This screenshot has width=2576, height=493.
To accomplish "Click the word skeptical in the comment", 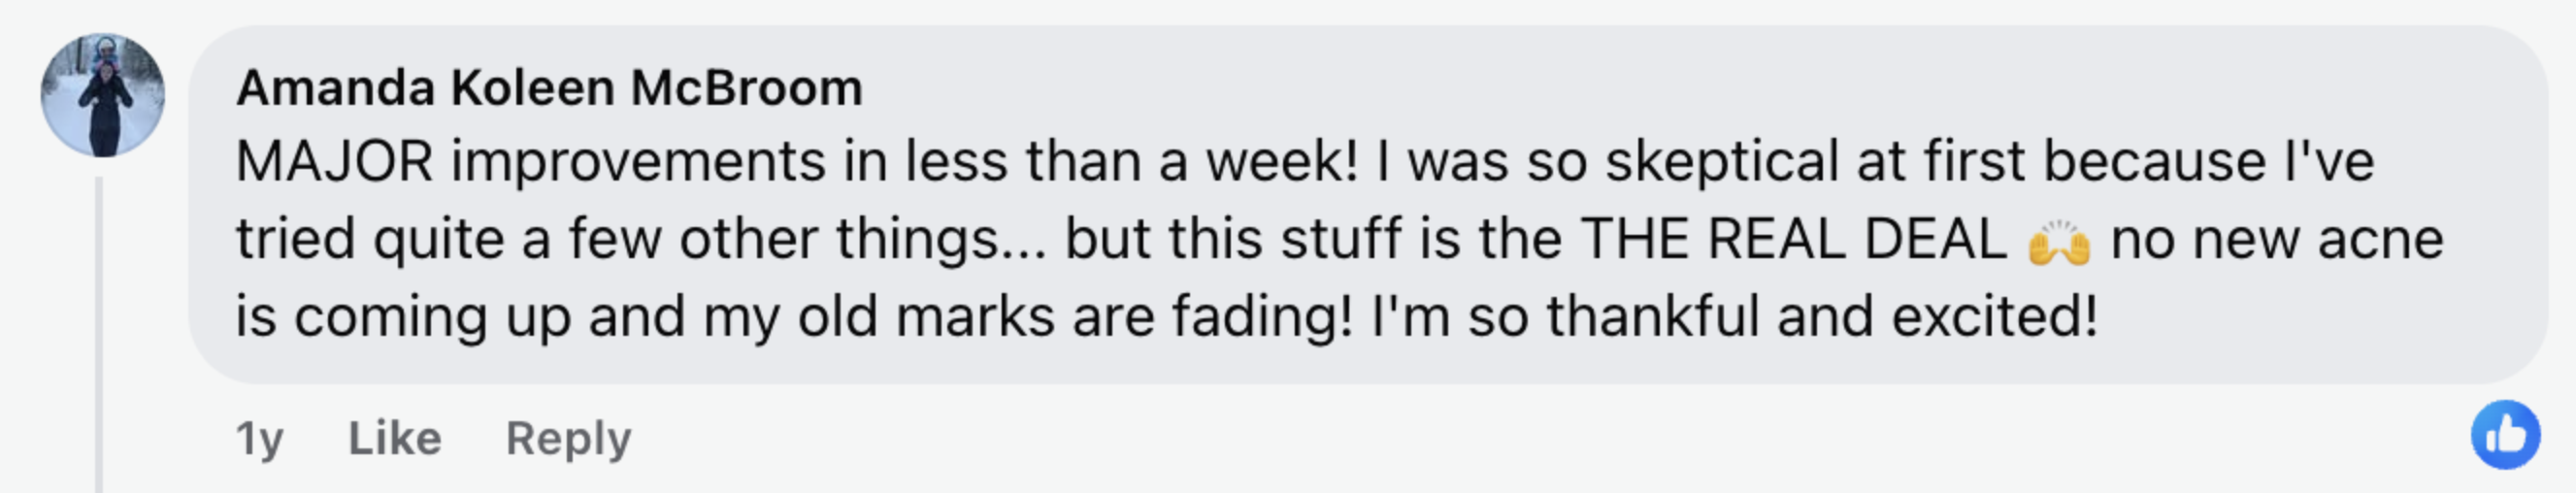I will [x=1721, y=162].
